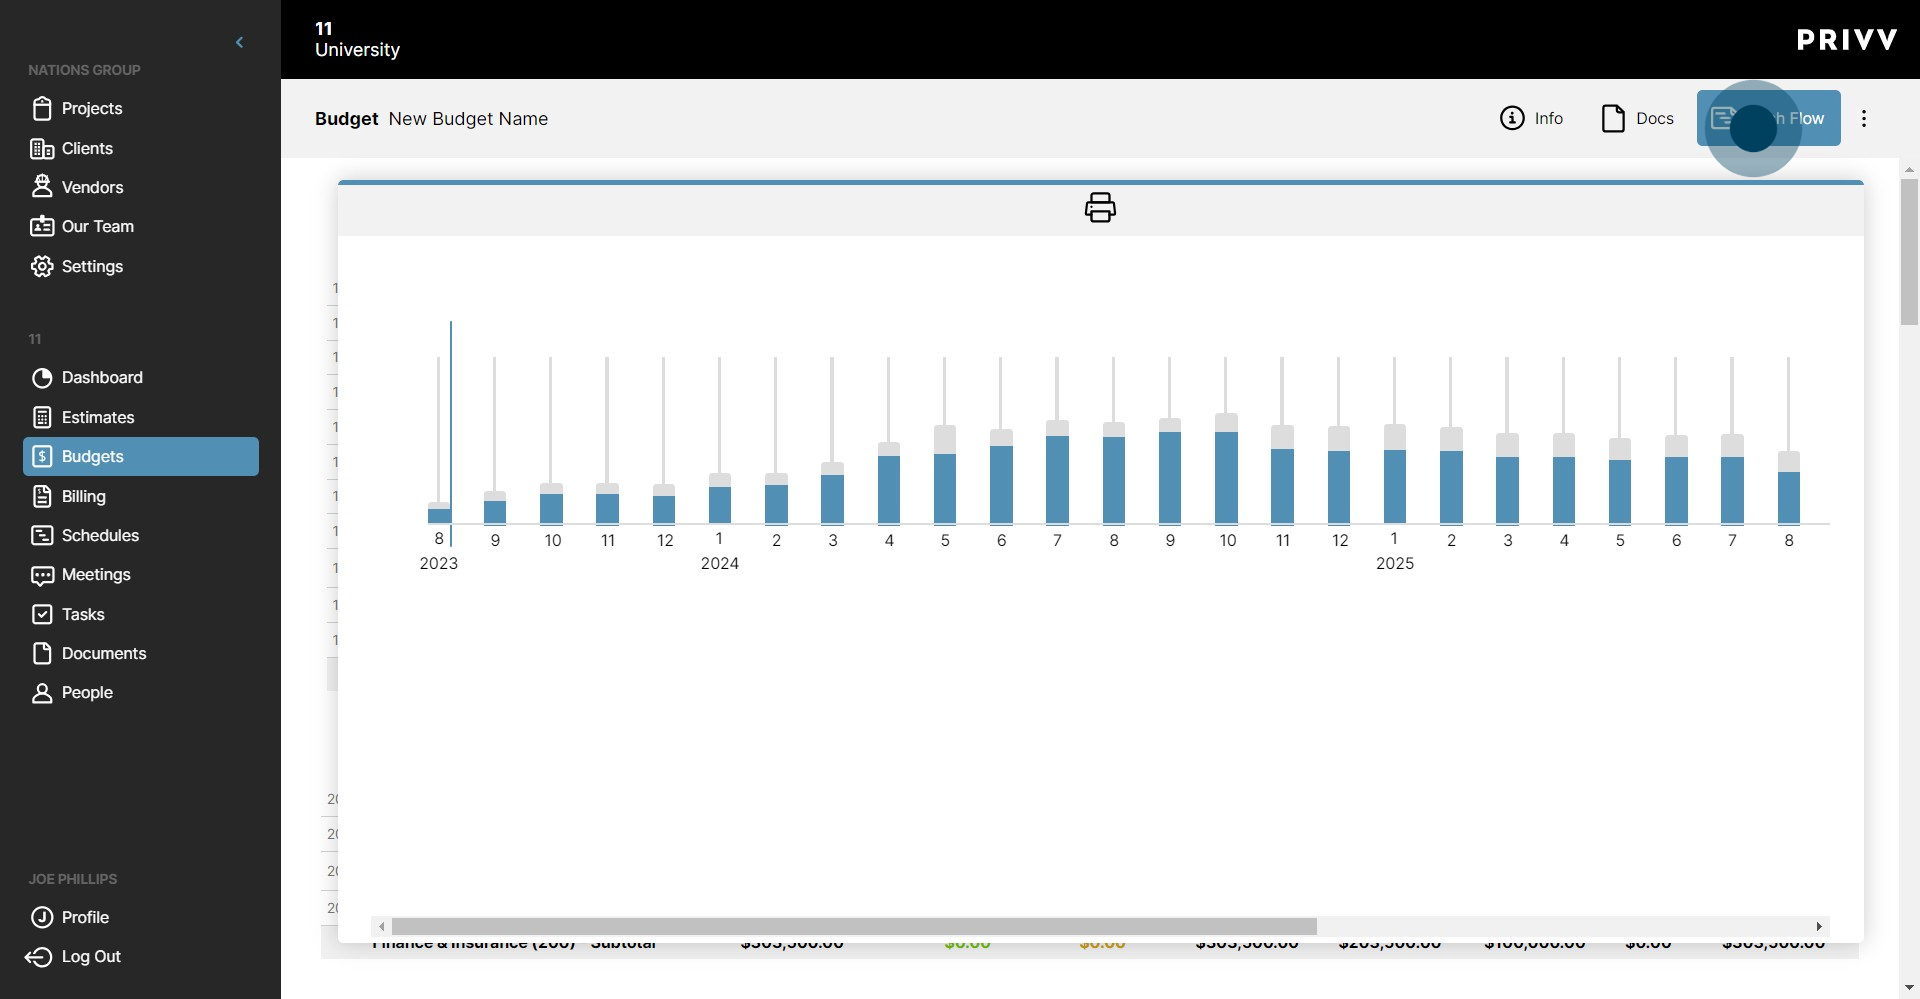This screenshot has width=1920, height=999.
Task: Log Out of the application
Action: pos(91,956)
